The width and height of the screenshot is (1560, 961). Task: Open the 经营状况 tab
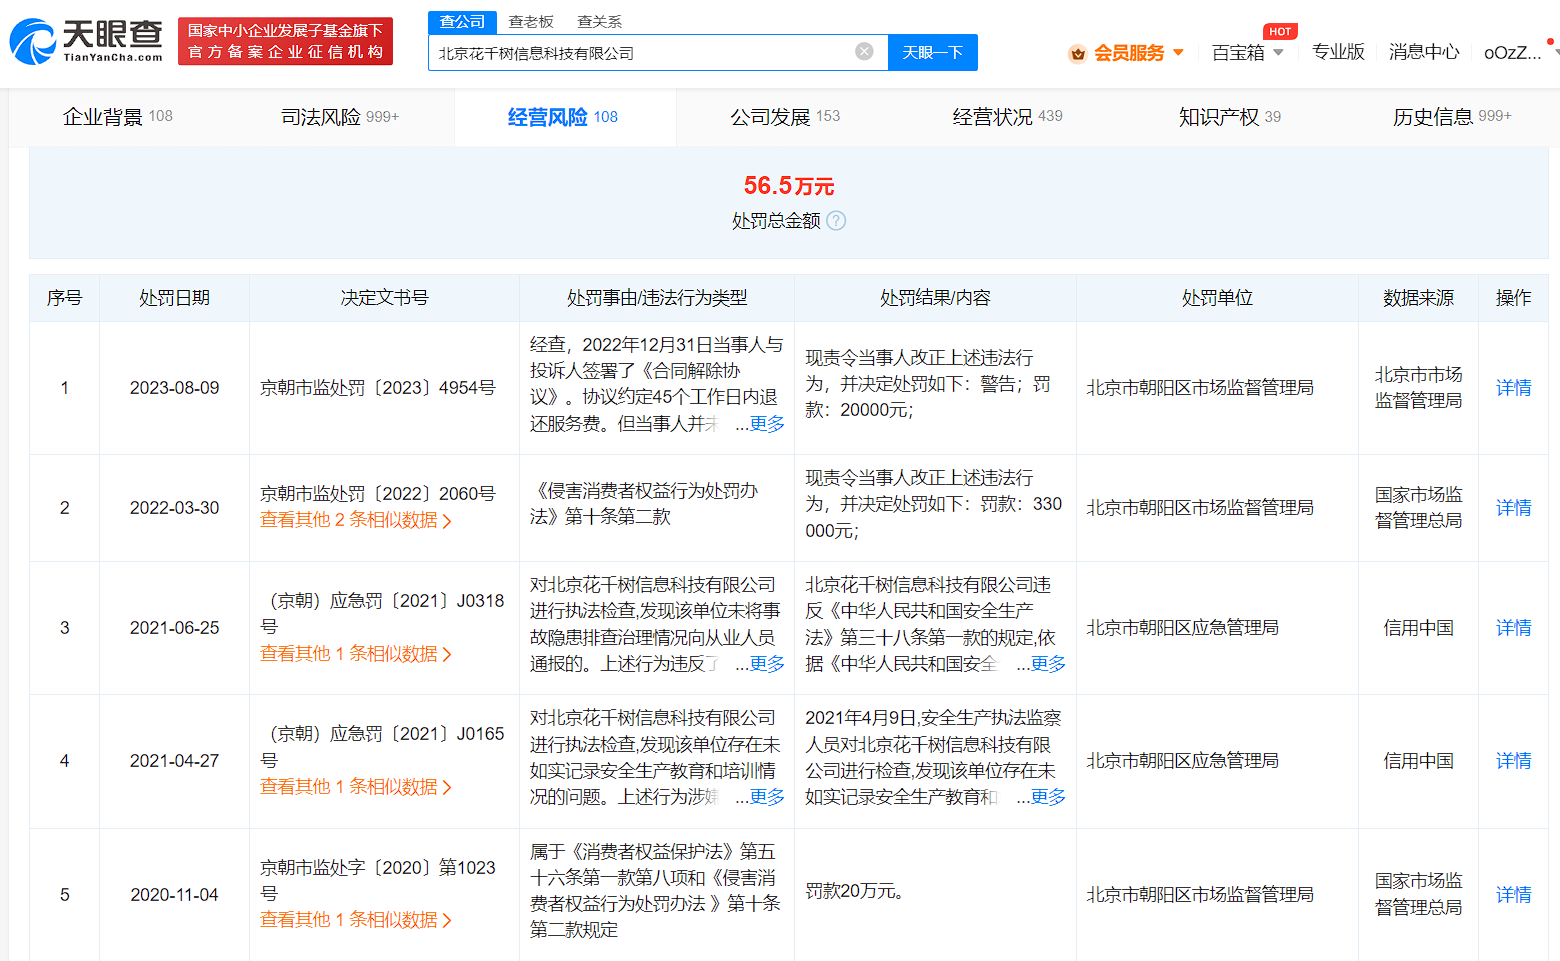coord(1007,117)
